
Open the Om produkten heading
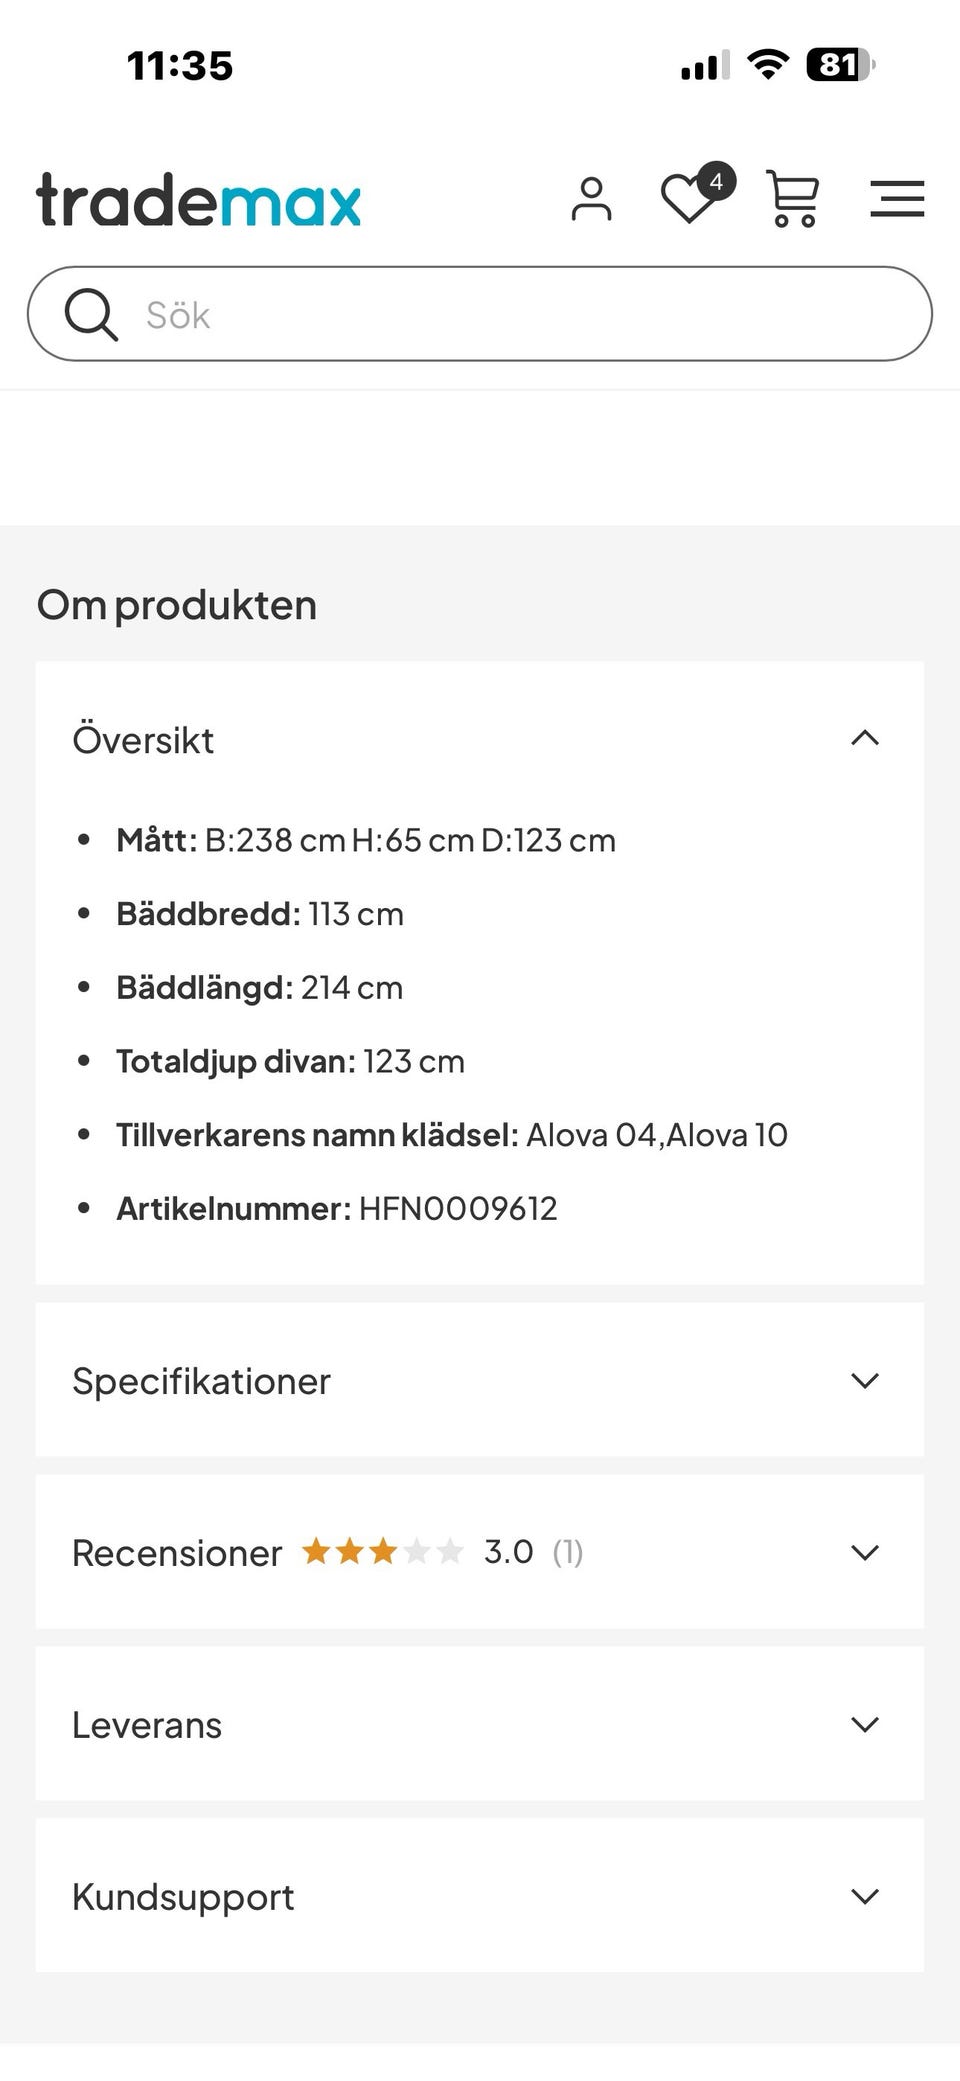point(176,602)
